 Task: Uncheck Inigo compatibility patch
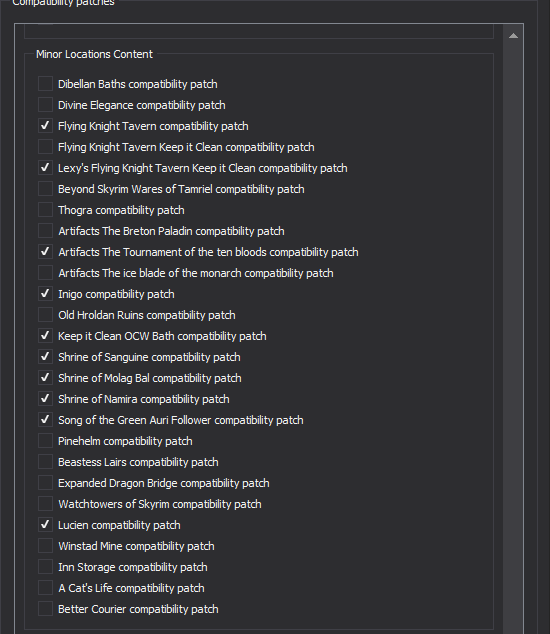point(45,294)
